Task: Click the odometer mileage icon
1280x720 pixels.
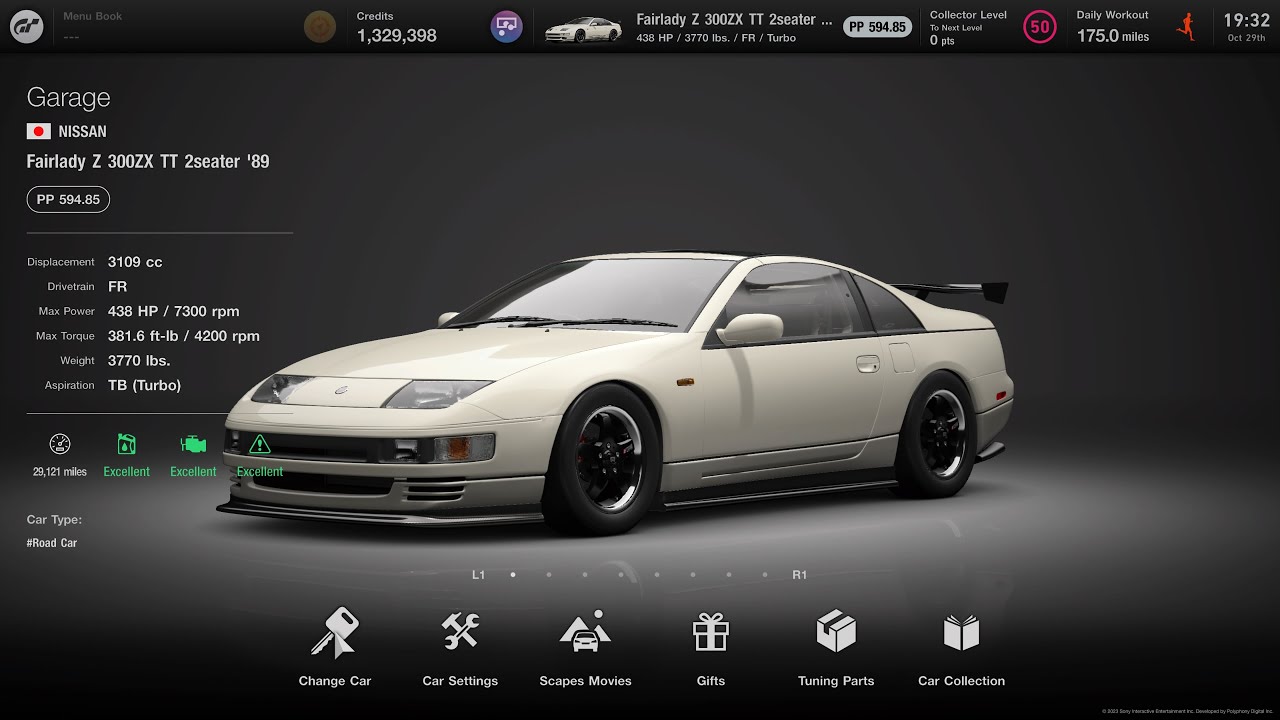Action: click(60, 444)
